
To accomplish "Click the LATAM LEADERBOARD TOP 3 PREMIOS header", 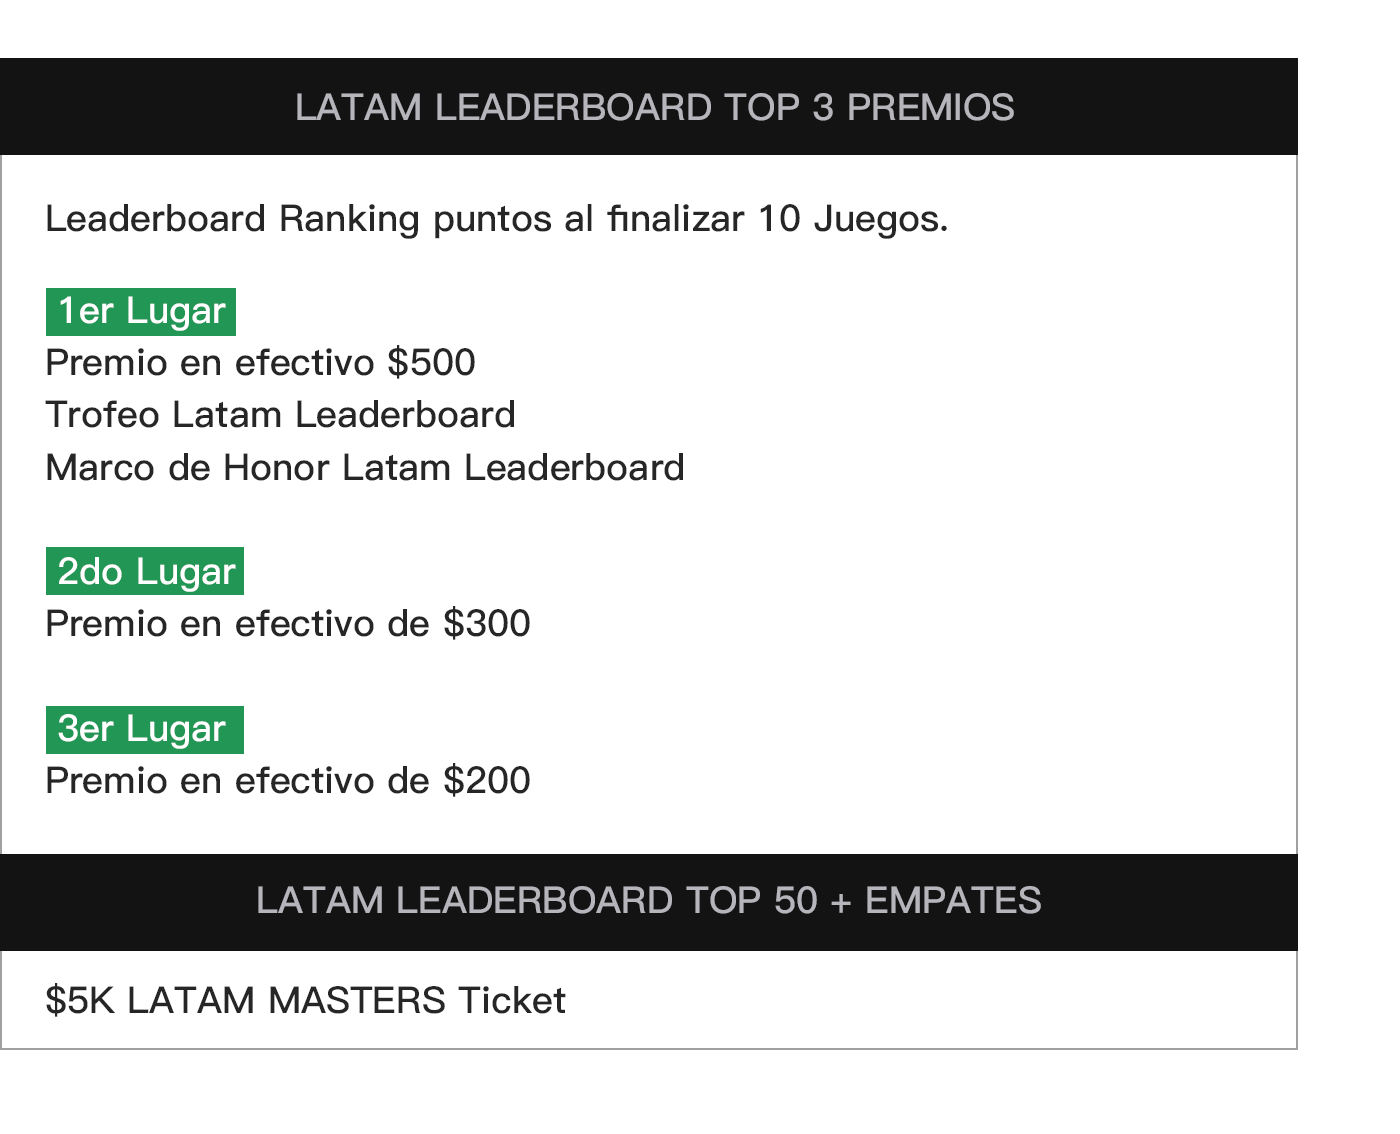I will [649, 107].
